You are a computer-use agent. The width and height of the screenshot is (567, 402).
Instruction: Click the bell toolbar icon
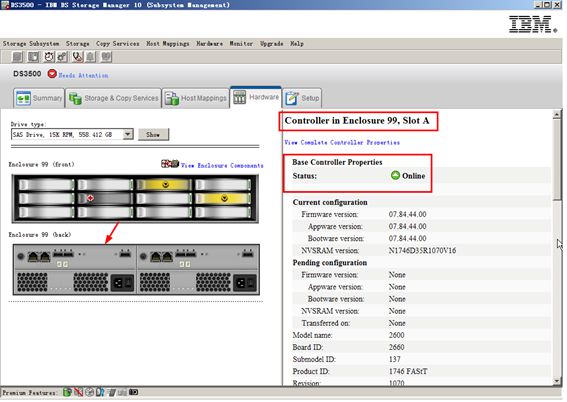pyautogui.click(x=90, y=57)
